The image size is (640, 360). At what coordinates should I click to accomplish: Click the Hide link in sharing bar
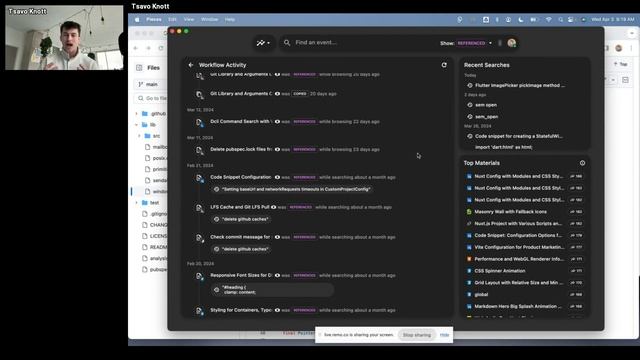[x=444, y=335]
